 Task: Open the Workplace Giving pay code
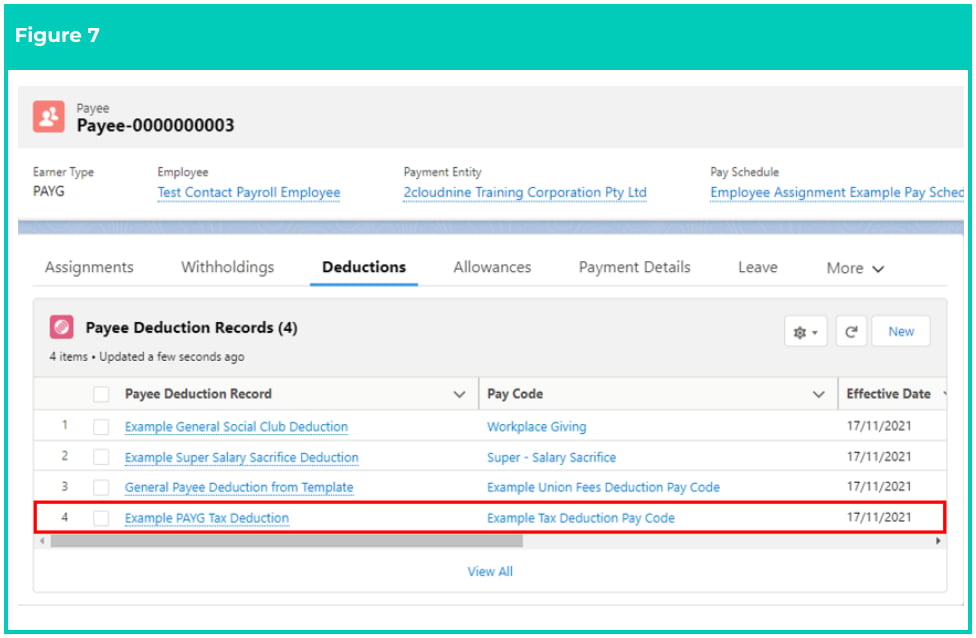pyautogui.click(x=537, y=426)
